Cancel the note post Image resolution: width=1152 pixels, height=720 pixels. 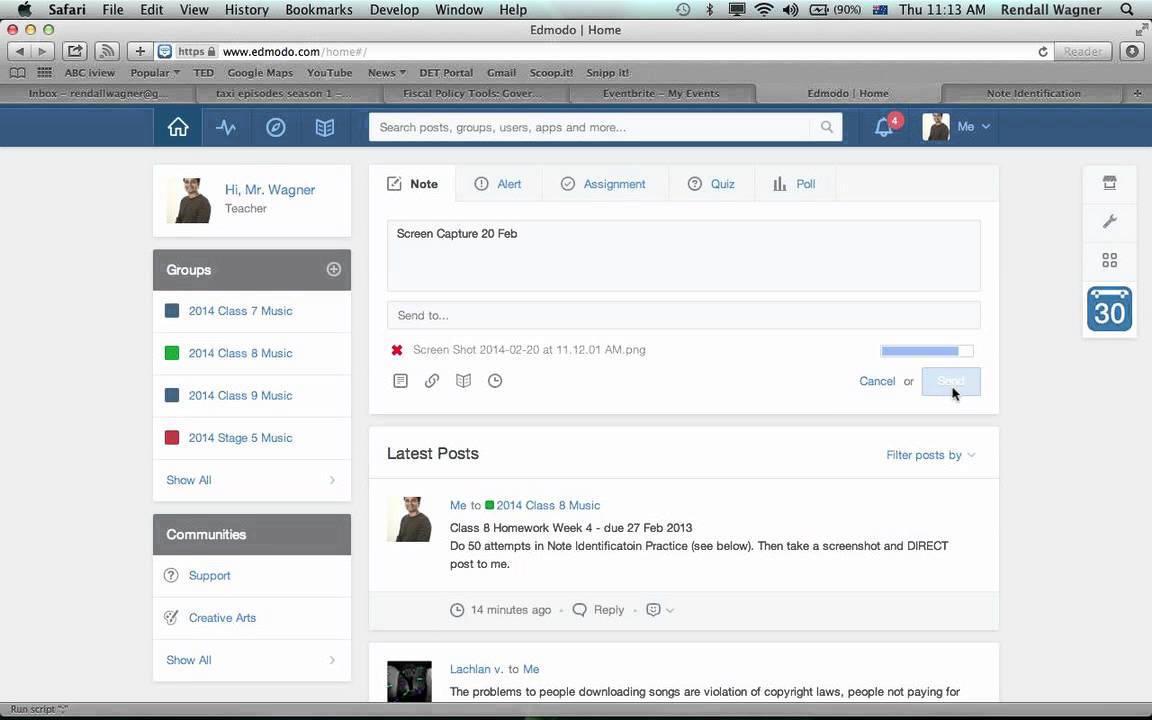point(877,381)
